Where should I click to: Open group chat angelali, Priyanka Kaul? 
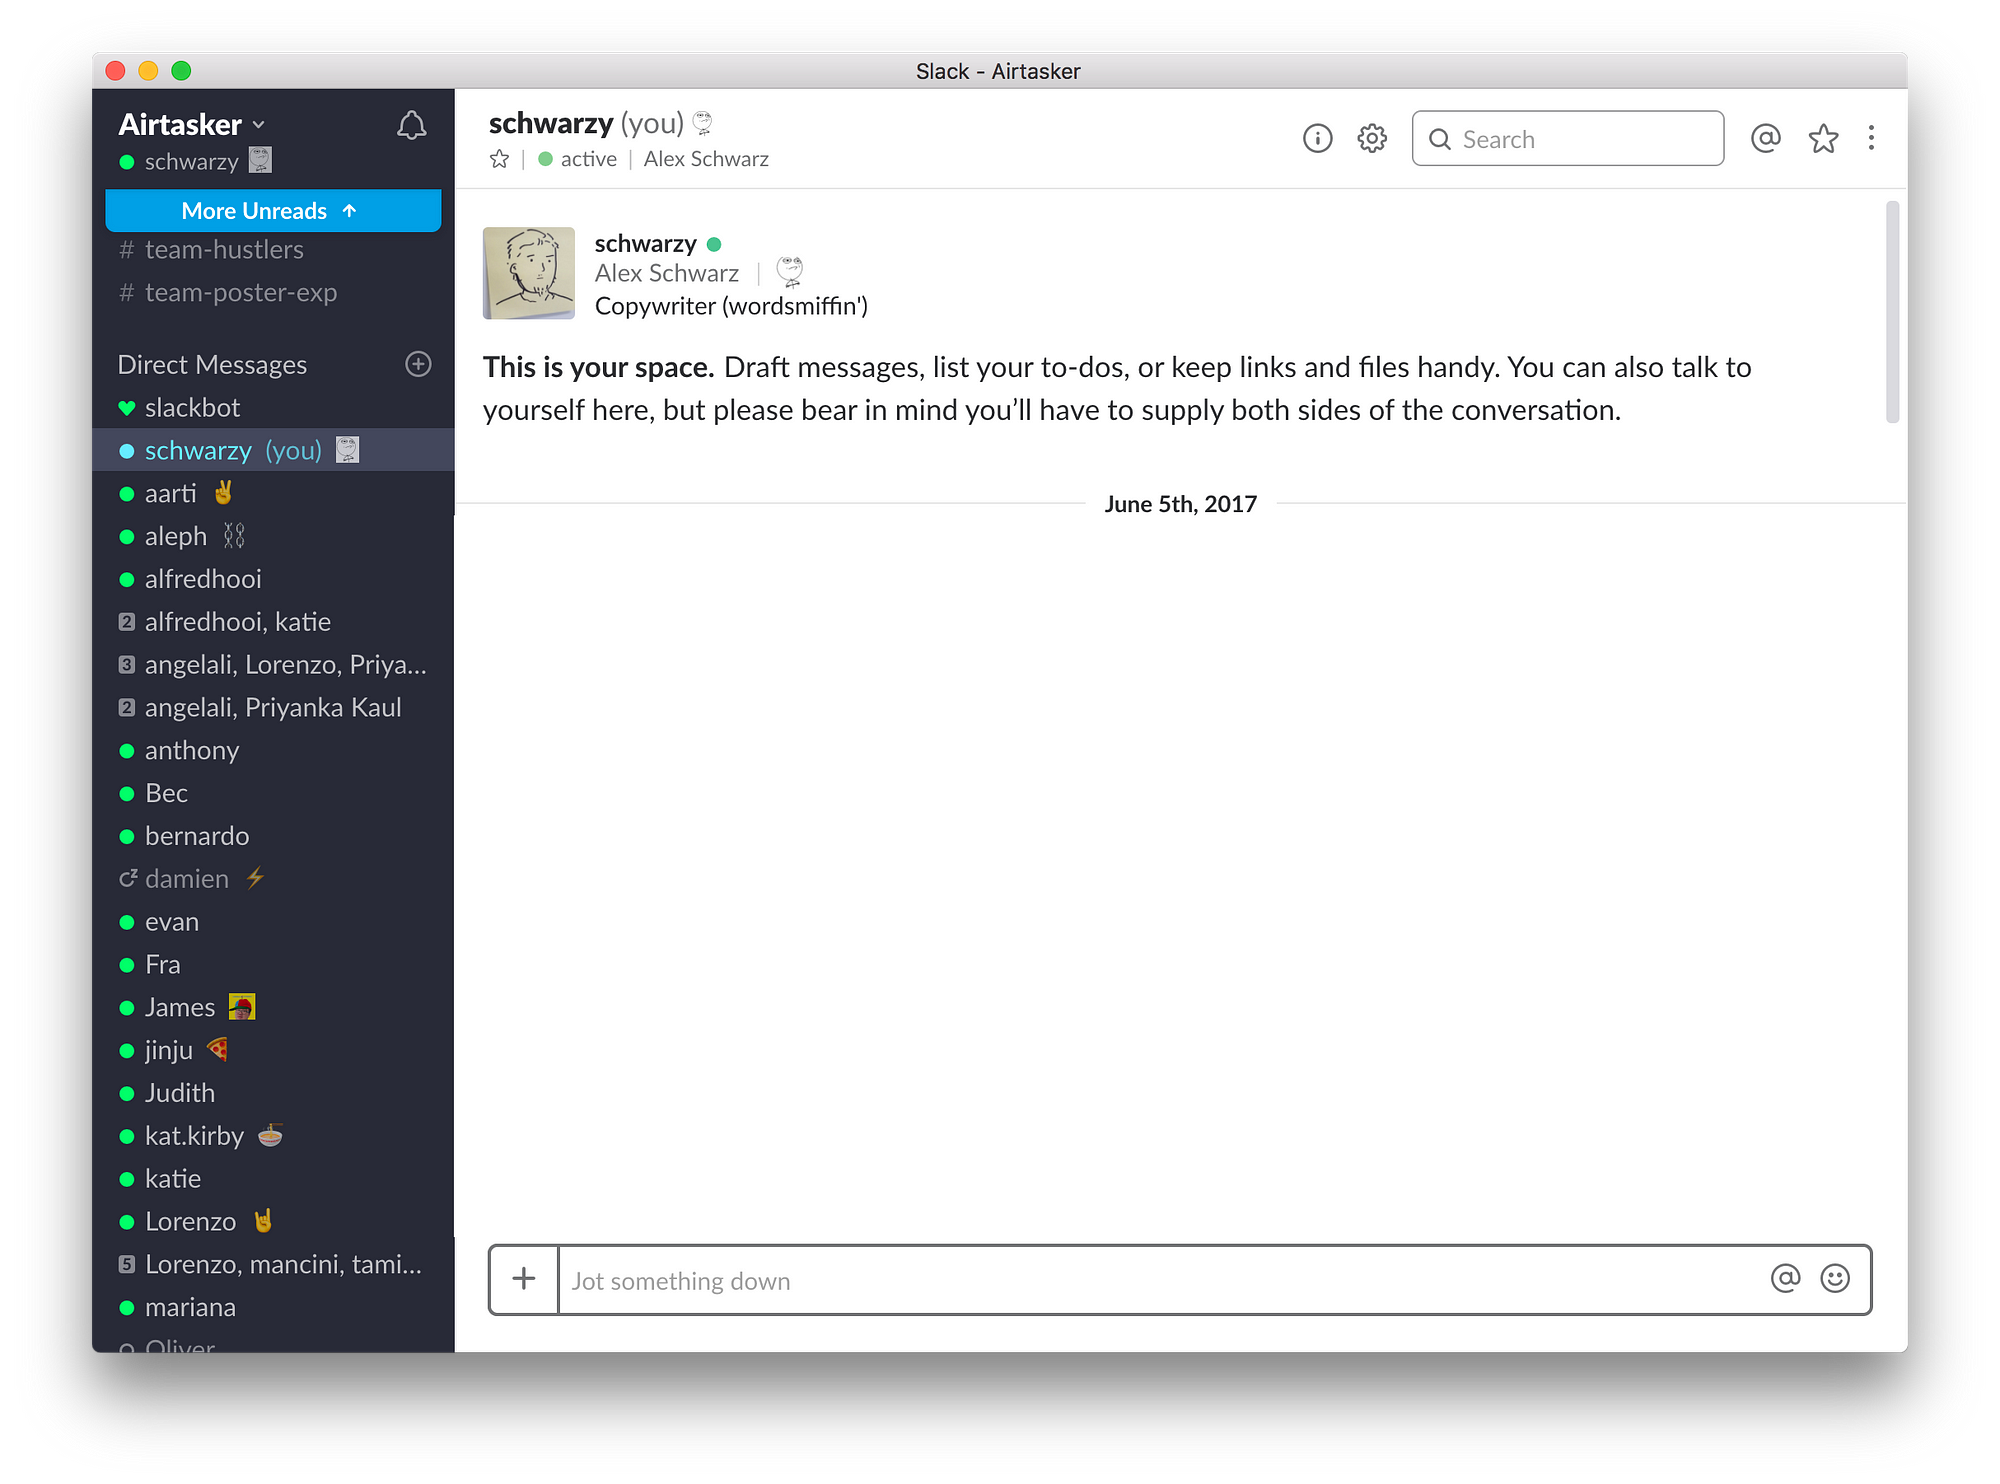click(x=273, y=708)
